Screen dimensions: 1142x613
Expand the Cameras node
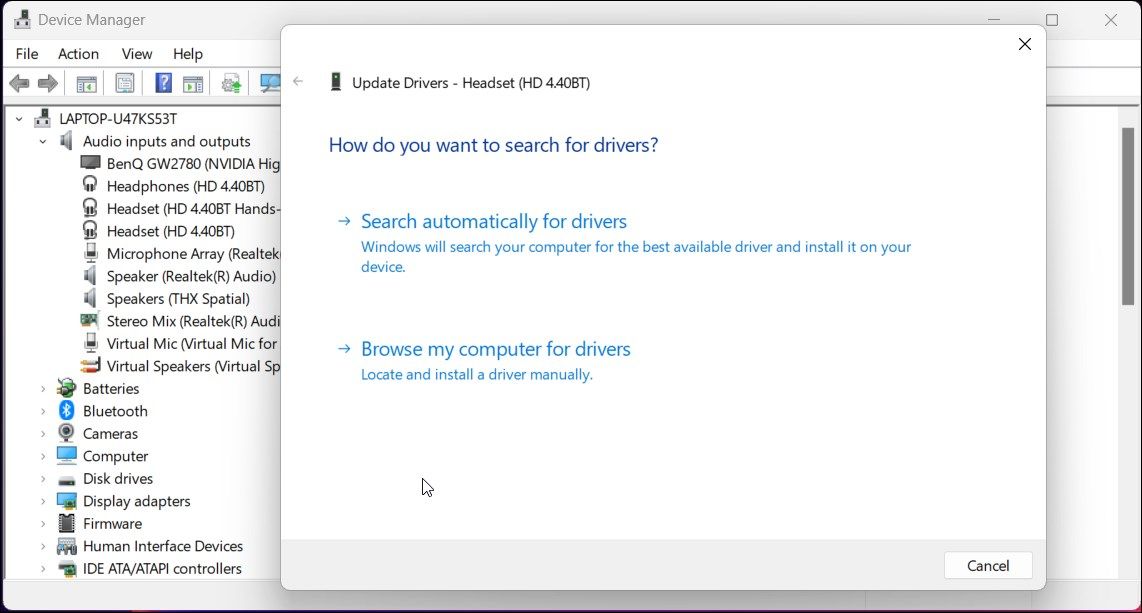[x=43, y=434]
